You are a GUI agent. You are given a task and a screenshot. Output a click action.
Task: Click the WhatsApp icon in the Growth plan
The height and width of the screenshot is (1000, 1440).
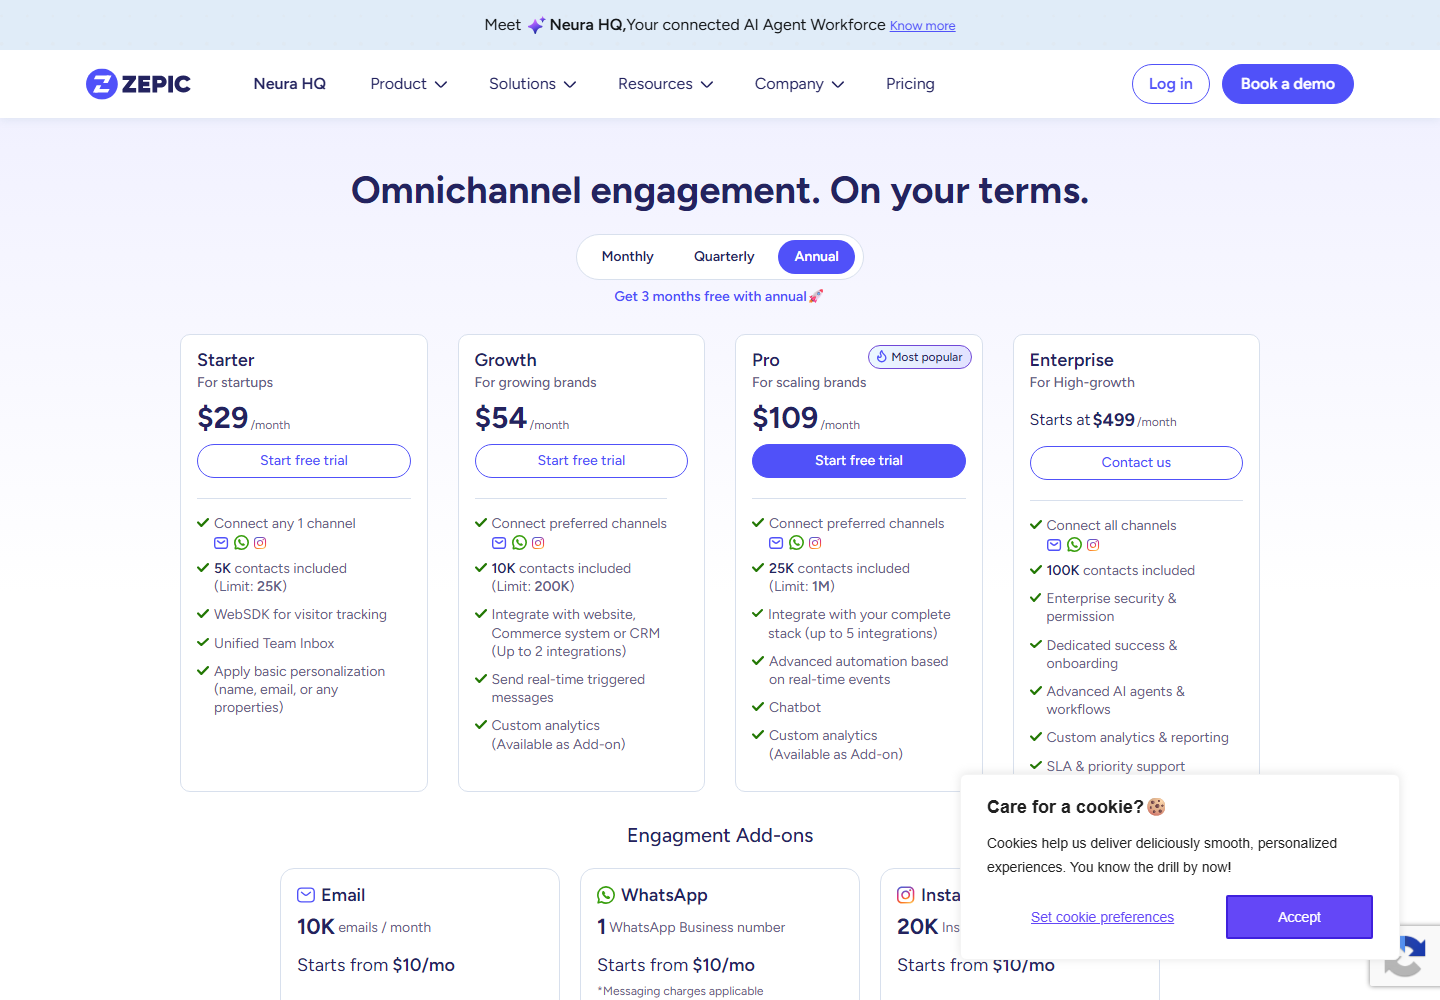coord(519,543)
